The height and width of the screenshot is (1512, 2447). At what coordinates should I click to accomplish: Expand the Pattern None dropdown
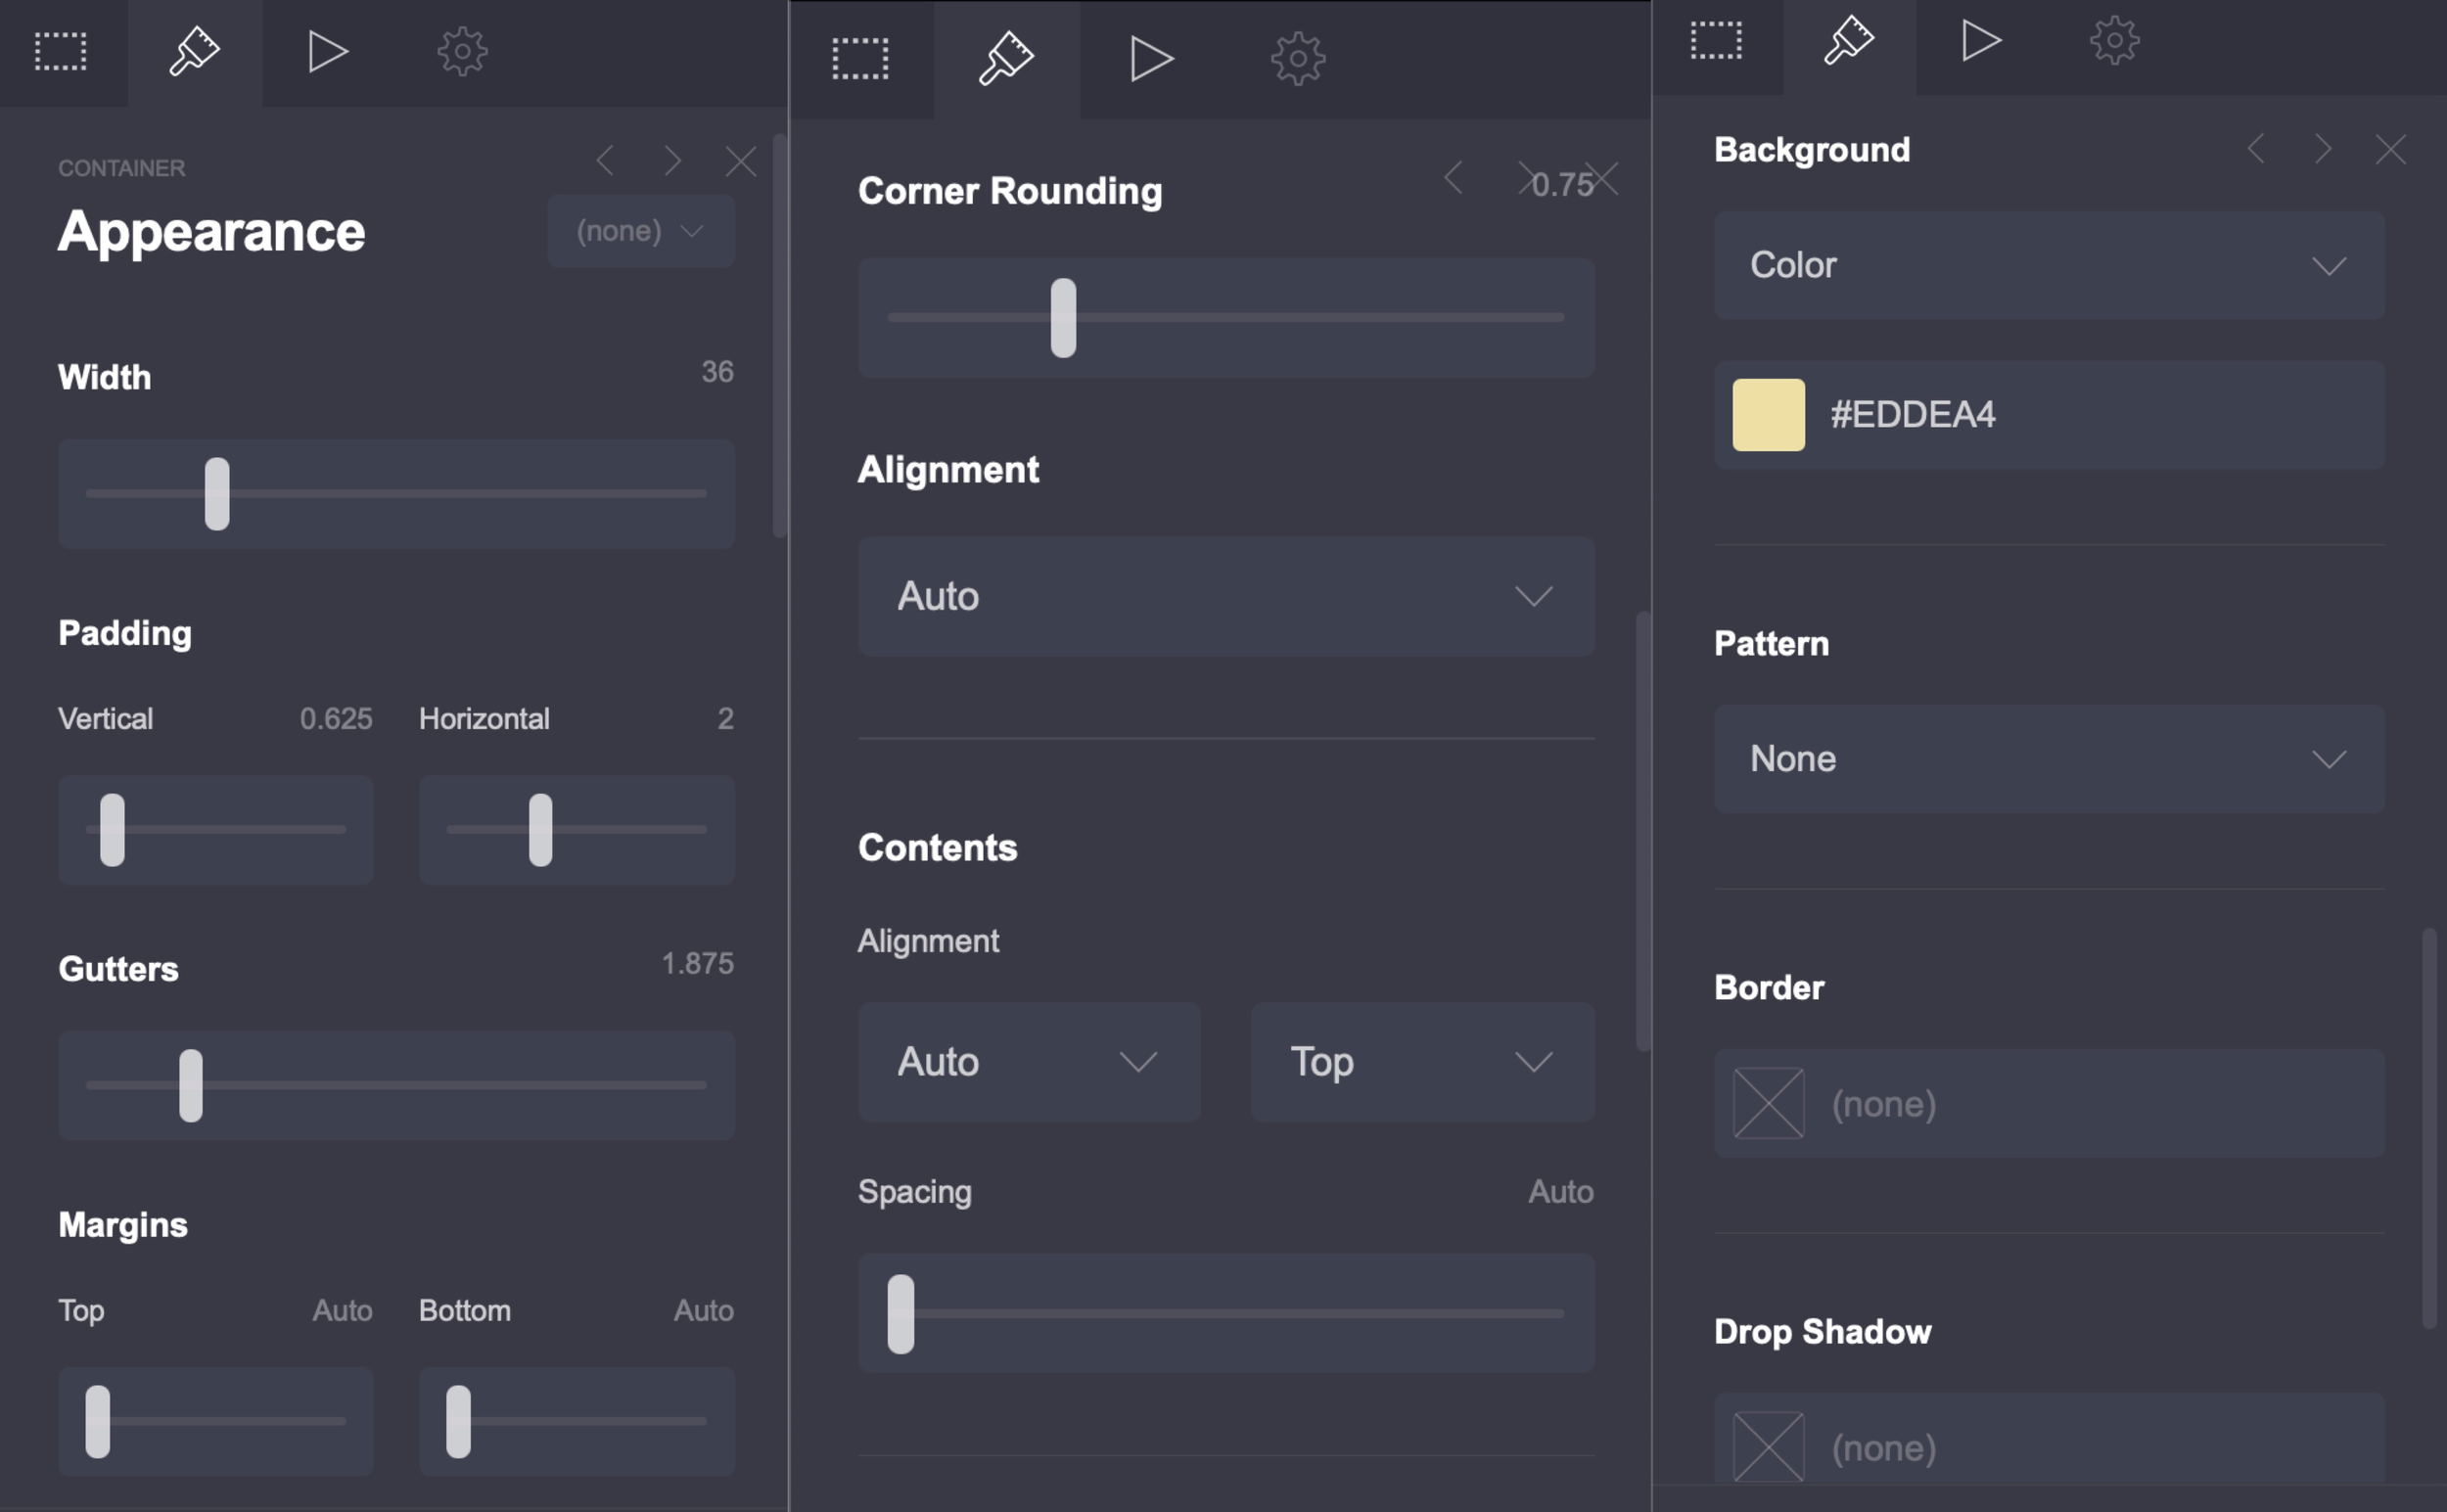pyautogui.click(x=2048, y=759)
